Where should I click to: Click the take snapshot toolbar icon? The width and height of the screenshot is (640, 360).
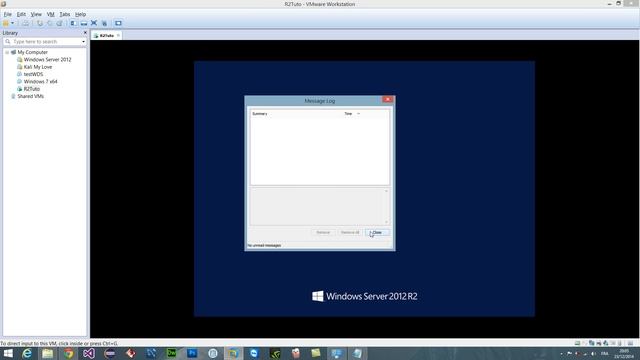tap(40, 23)
